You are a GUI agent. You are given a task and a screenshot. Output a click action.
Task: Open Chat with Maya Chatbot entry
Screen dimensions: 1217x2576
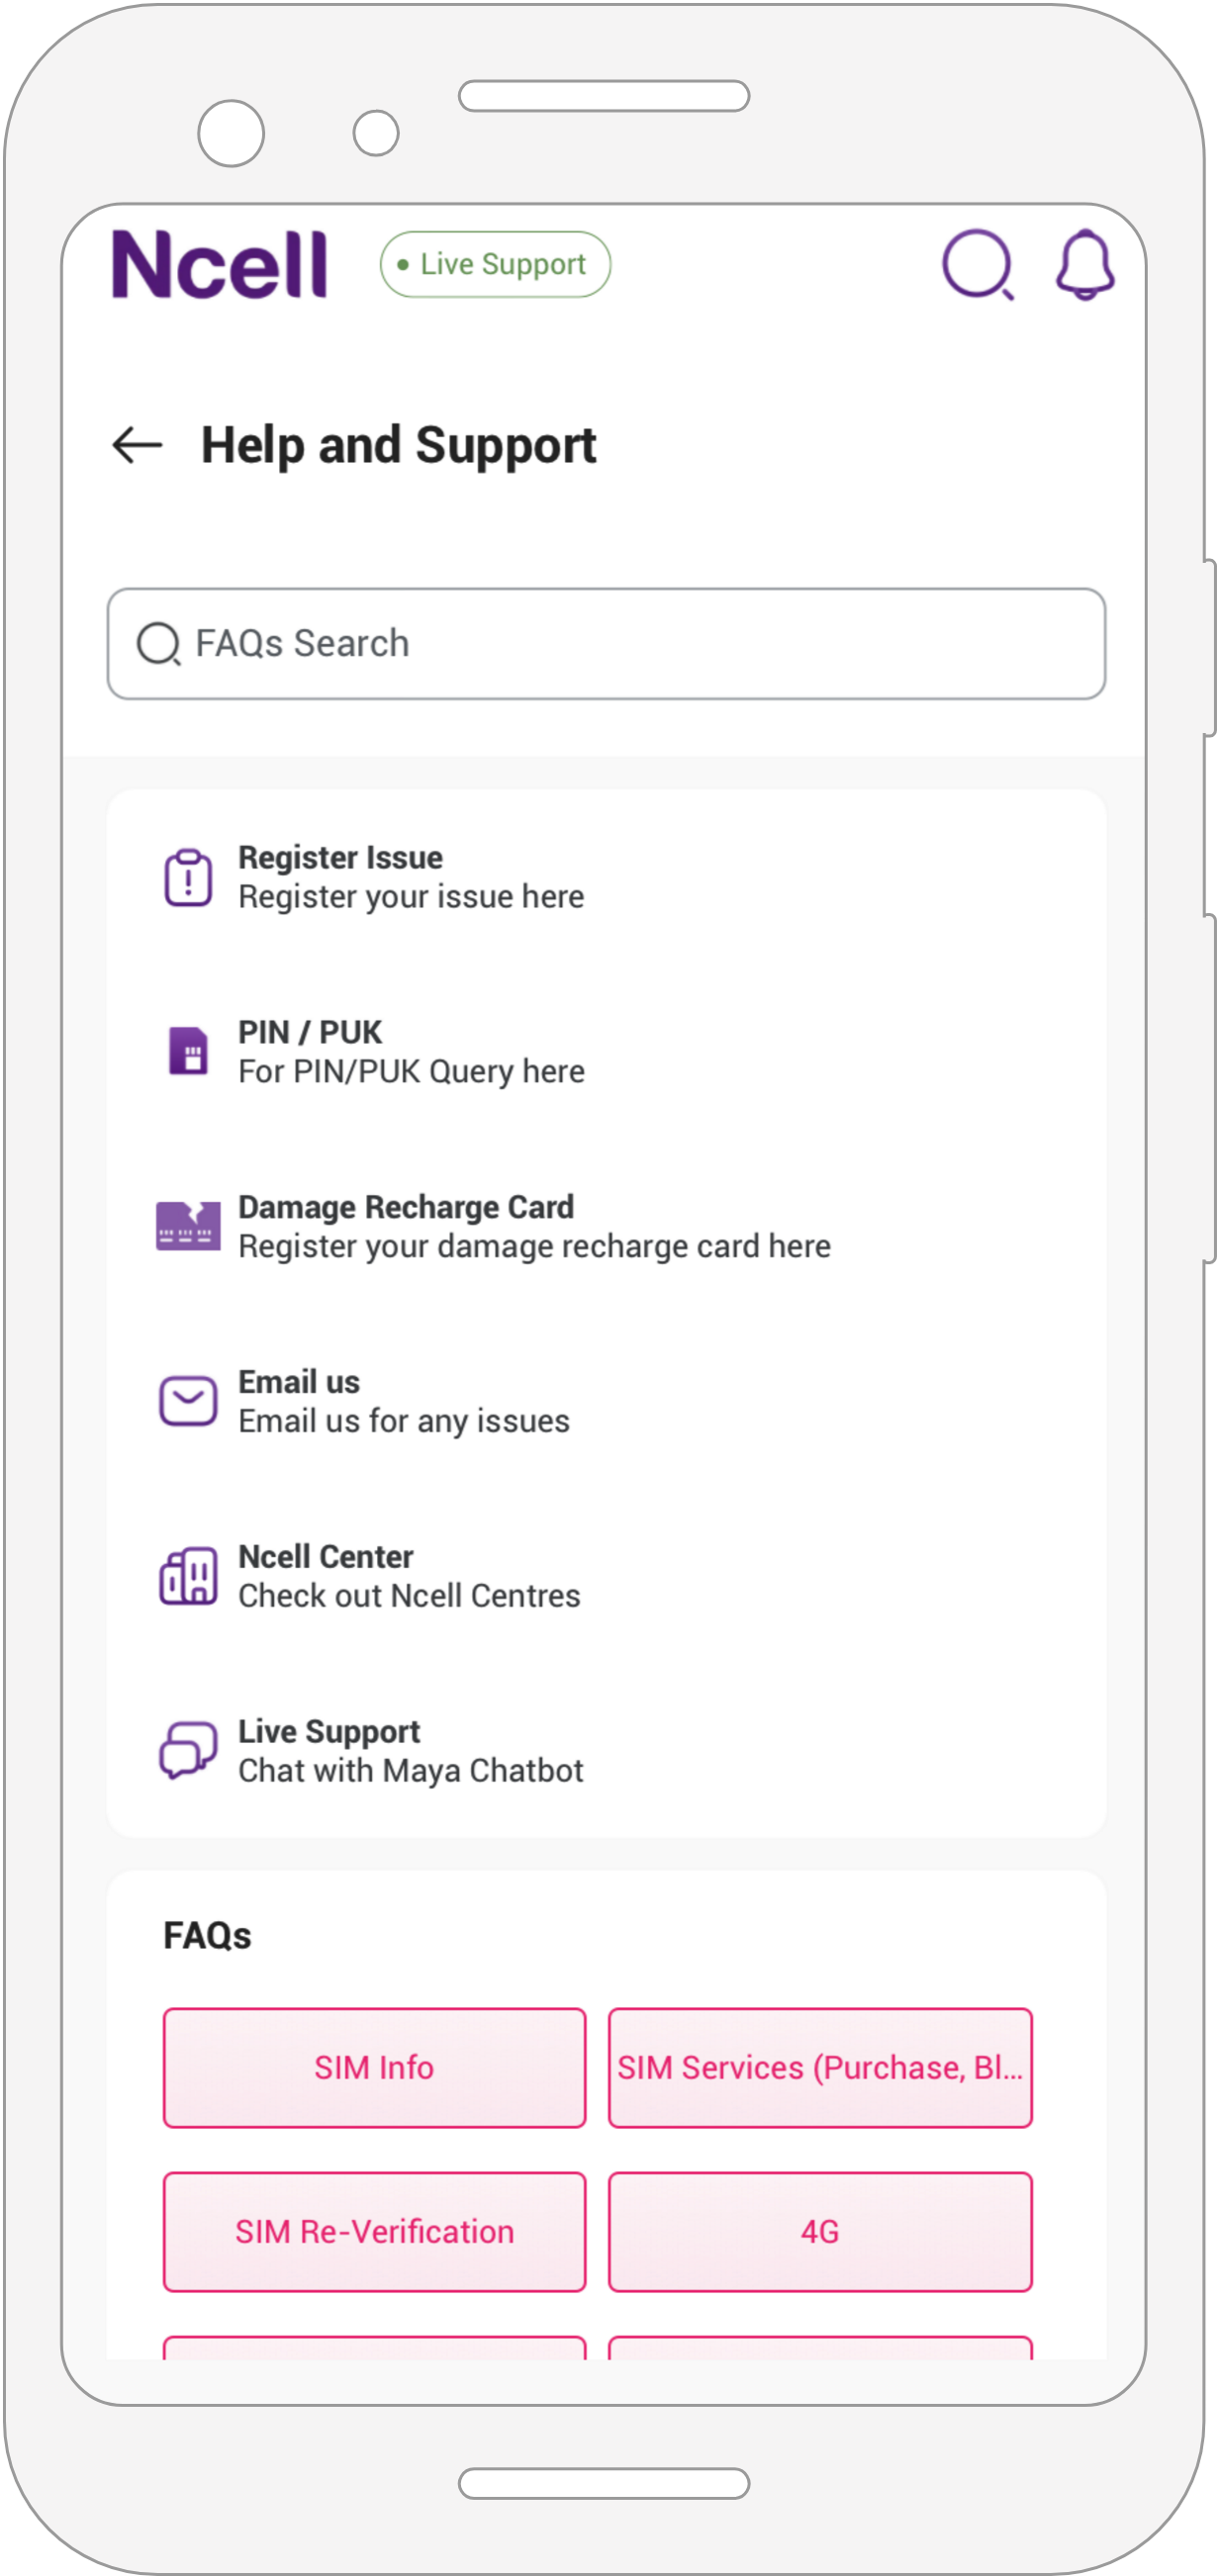[606, 1750]
